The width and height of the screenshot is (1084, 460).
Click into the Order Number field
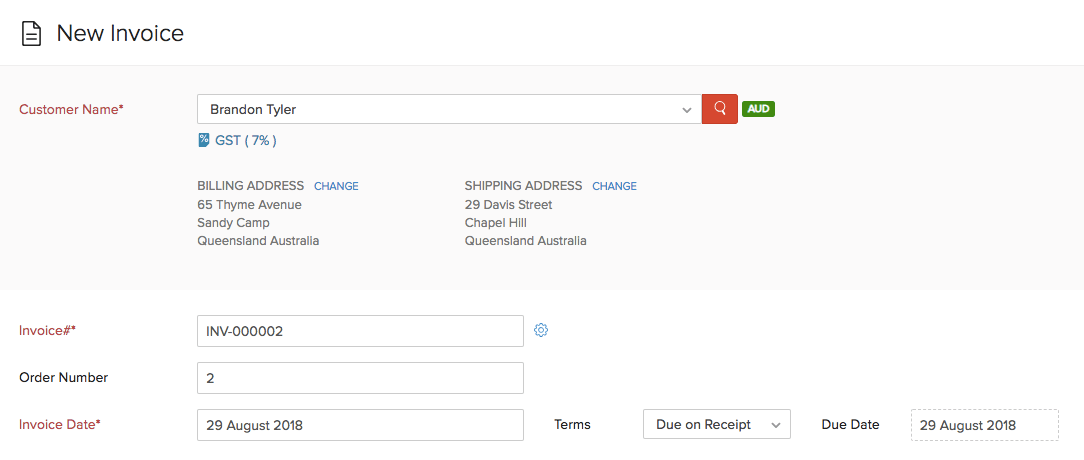[x=360, y=378]
